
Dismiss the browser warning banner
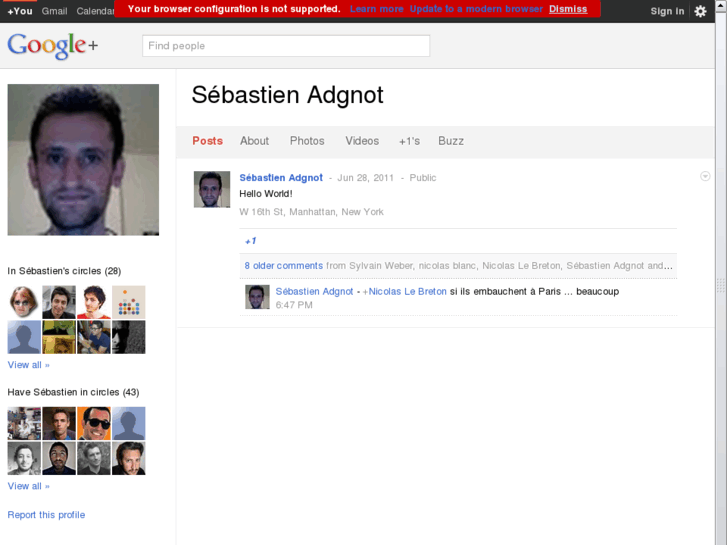pos(568,9)
